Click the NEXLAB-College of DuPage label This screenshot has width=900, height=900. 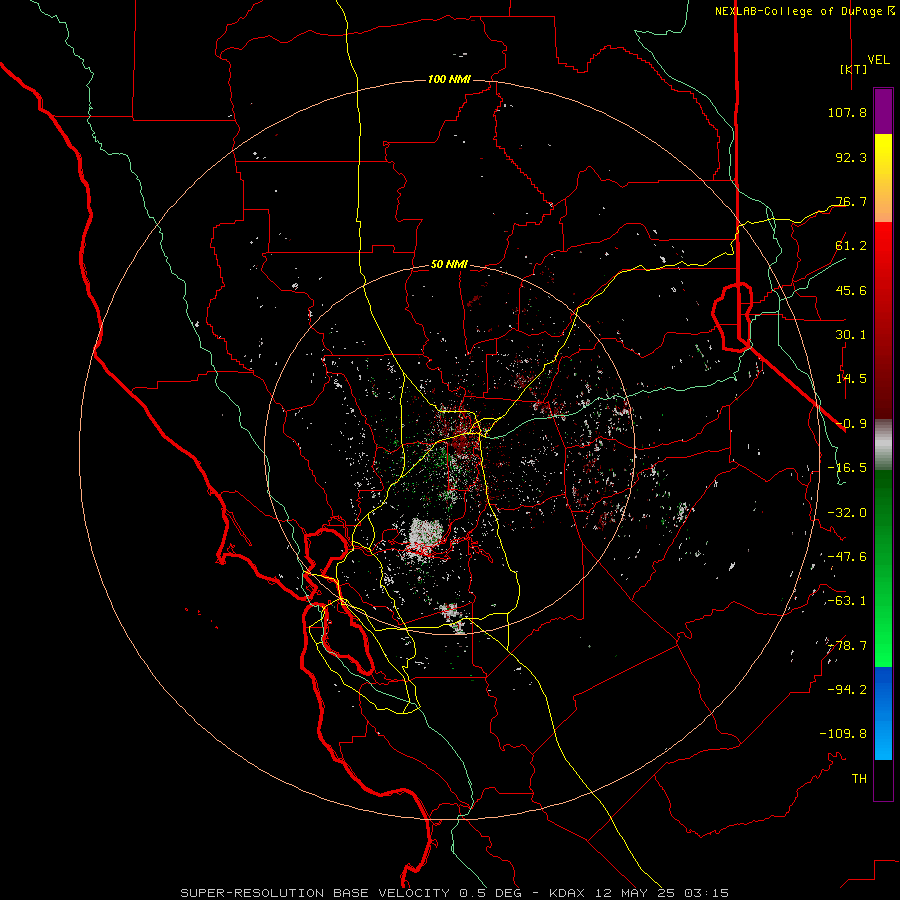click(x=804, y=11)
